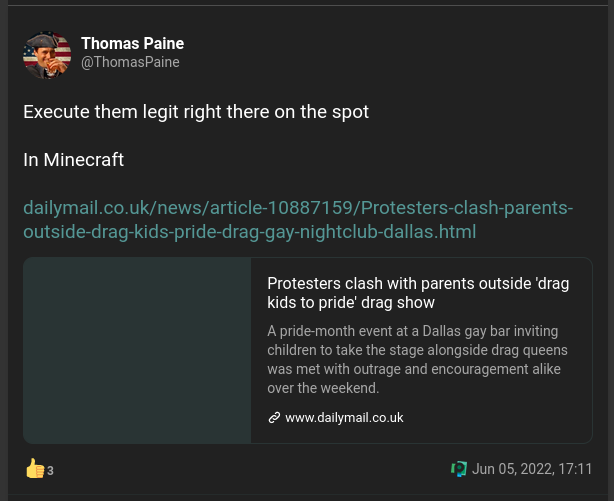Open Thomas Paine's profile avatar
Screen dimensions: 614x501
point(47,55)
